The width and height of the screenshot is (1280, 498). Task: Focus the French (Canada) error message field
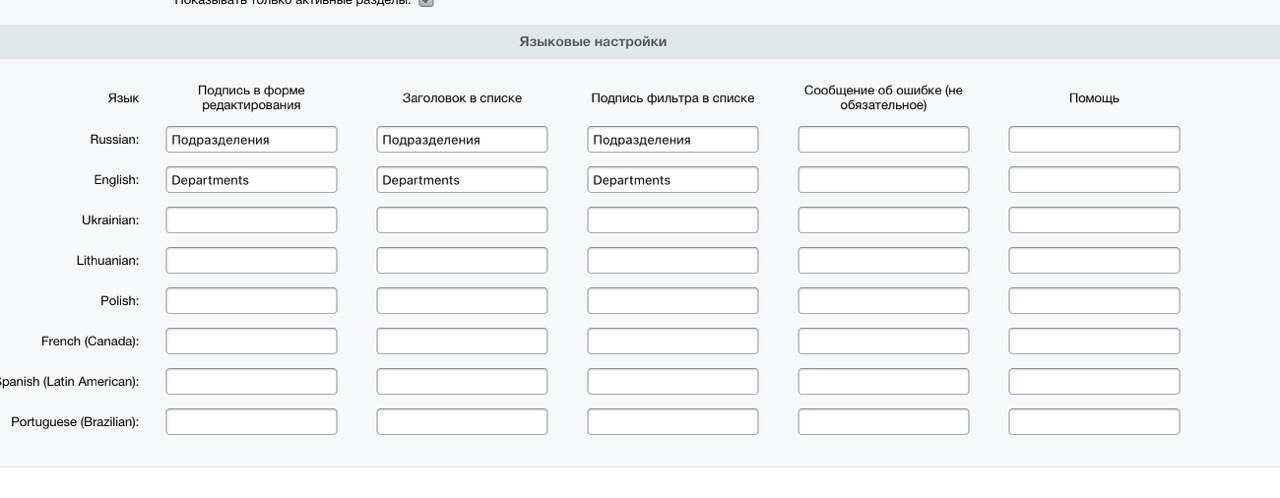(883, 341)
